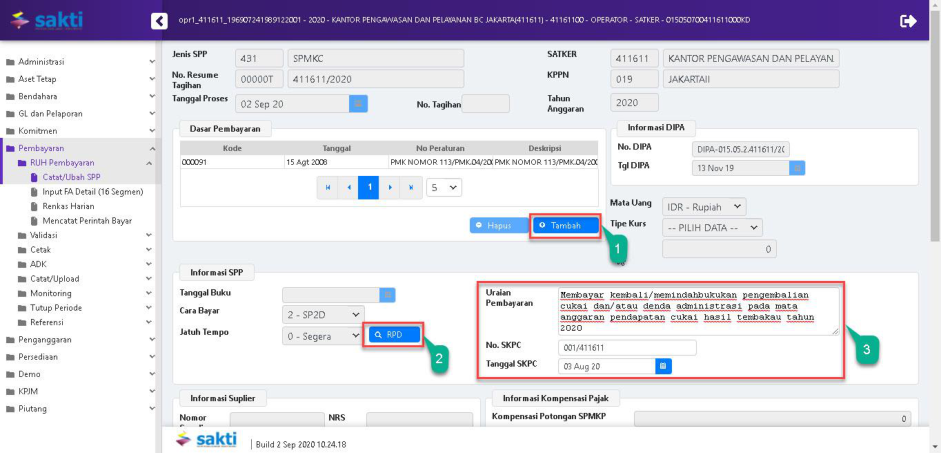Go to the last page of pagination
941x453 pixels.
[412, 187]
